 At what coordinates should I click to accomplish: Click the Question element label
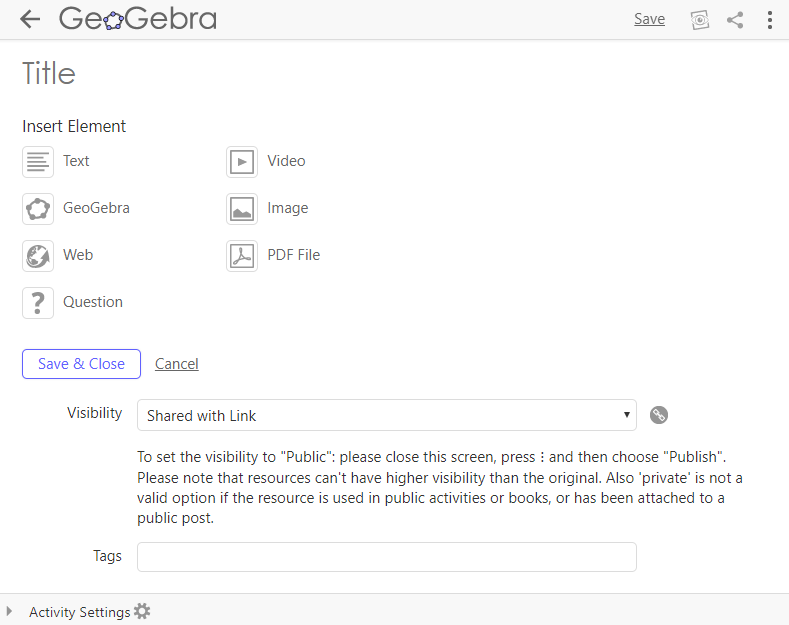tap(93, 302)
